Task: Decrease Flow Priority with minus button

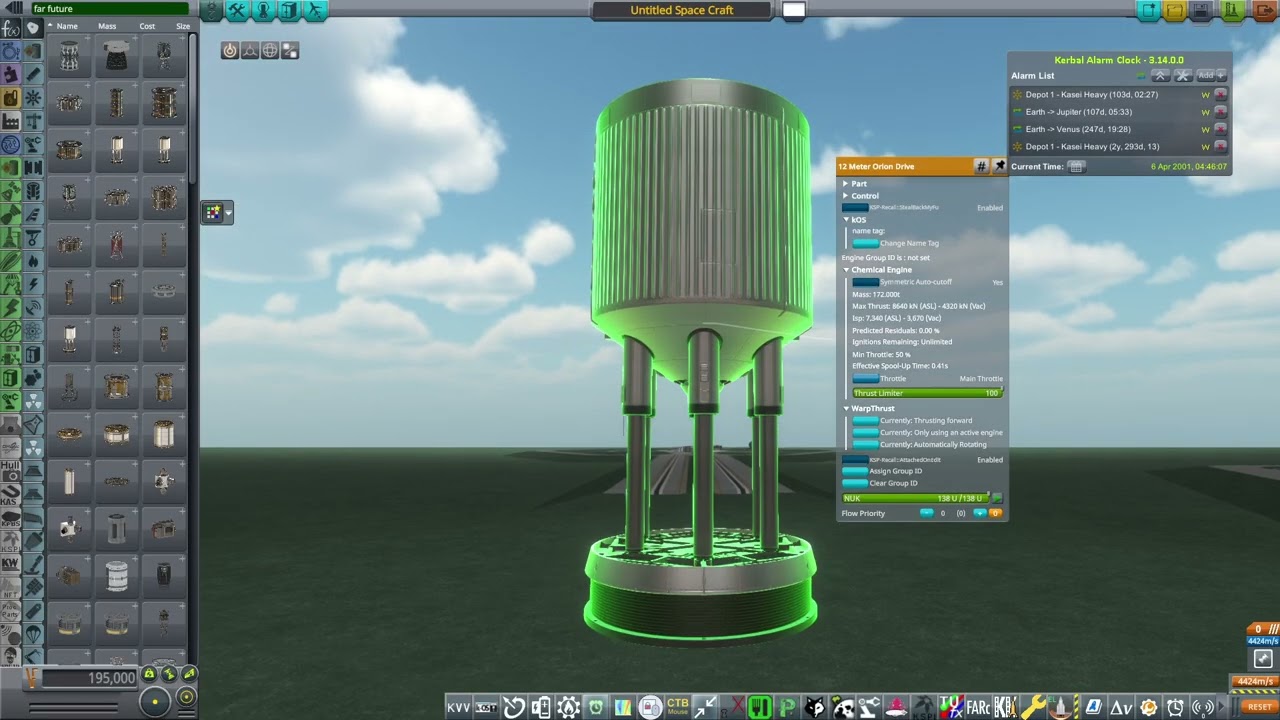Action: (927, 513)
